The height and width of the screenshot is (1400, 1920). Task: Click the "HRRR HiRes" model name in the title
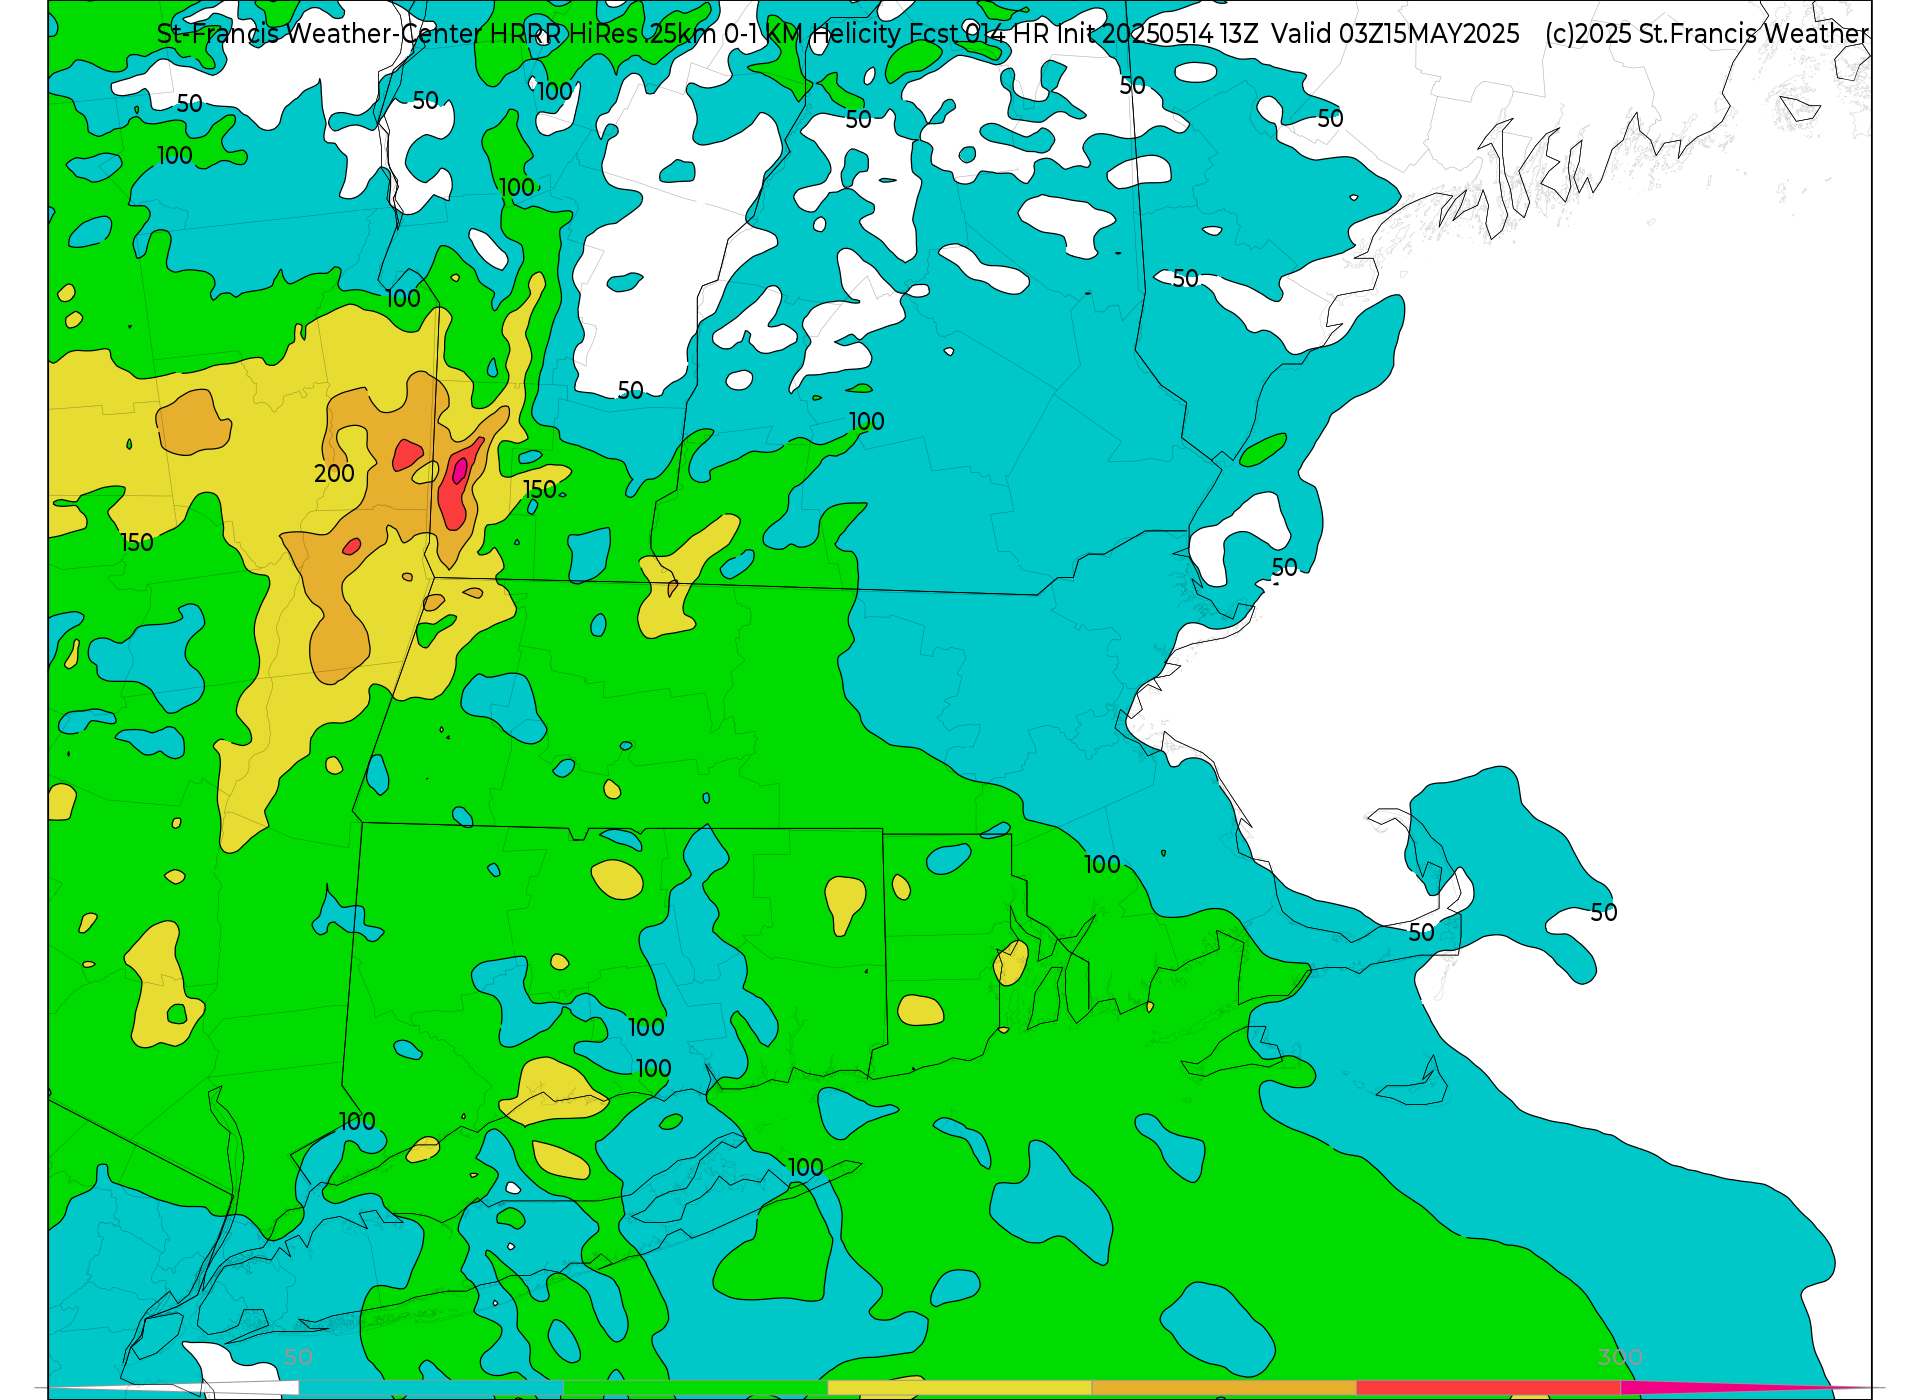pos(564,34)
